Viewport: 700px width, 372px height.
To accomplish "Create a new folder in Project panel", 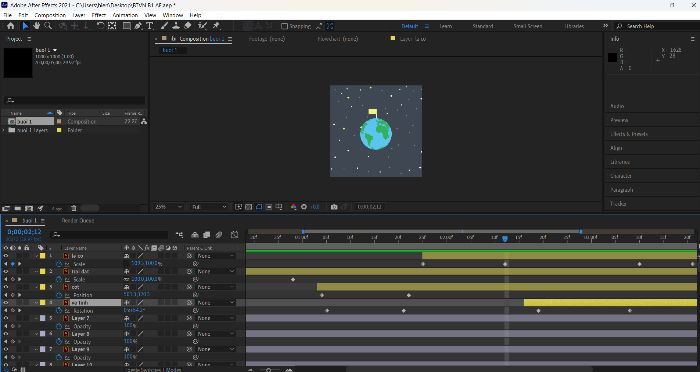I will [17, 208].
